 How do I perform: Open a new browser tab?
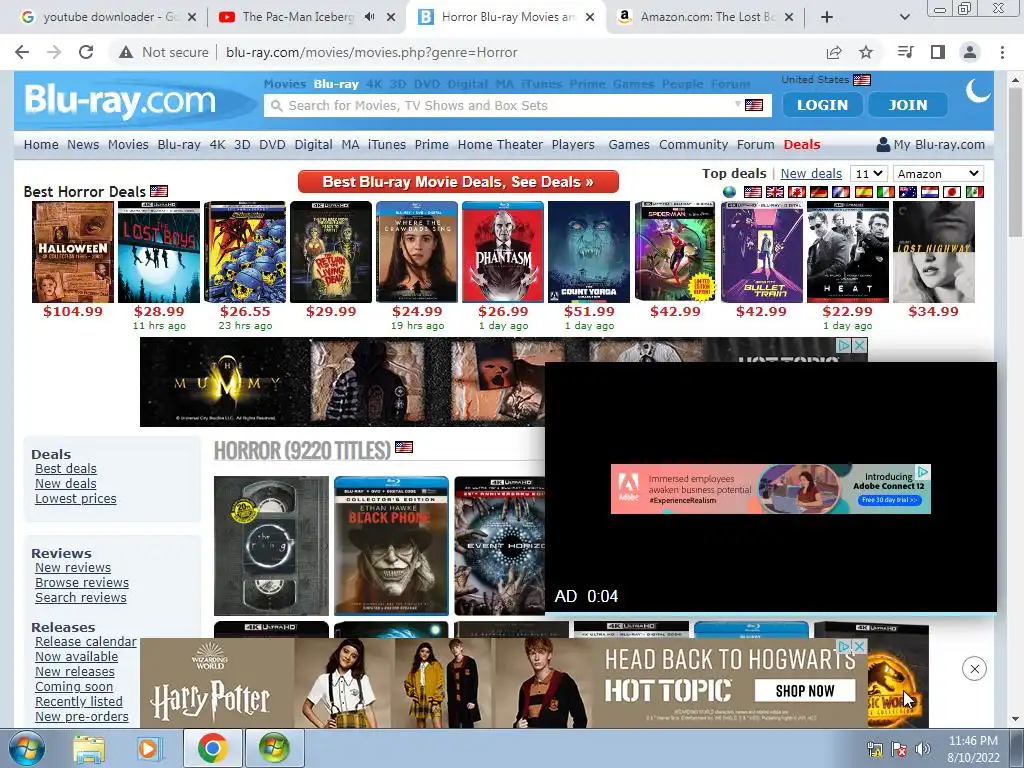(x=827, y=17)
